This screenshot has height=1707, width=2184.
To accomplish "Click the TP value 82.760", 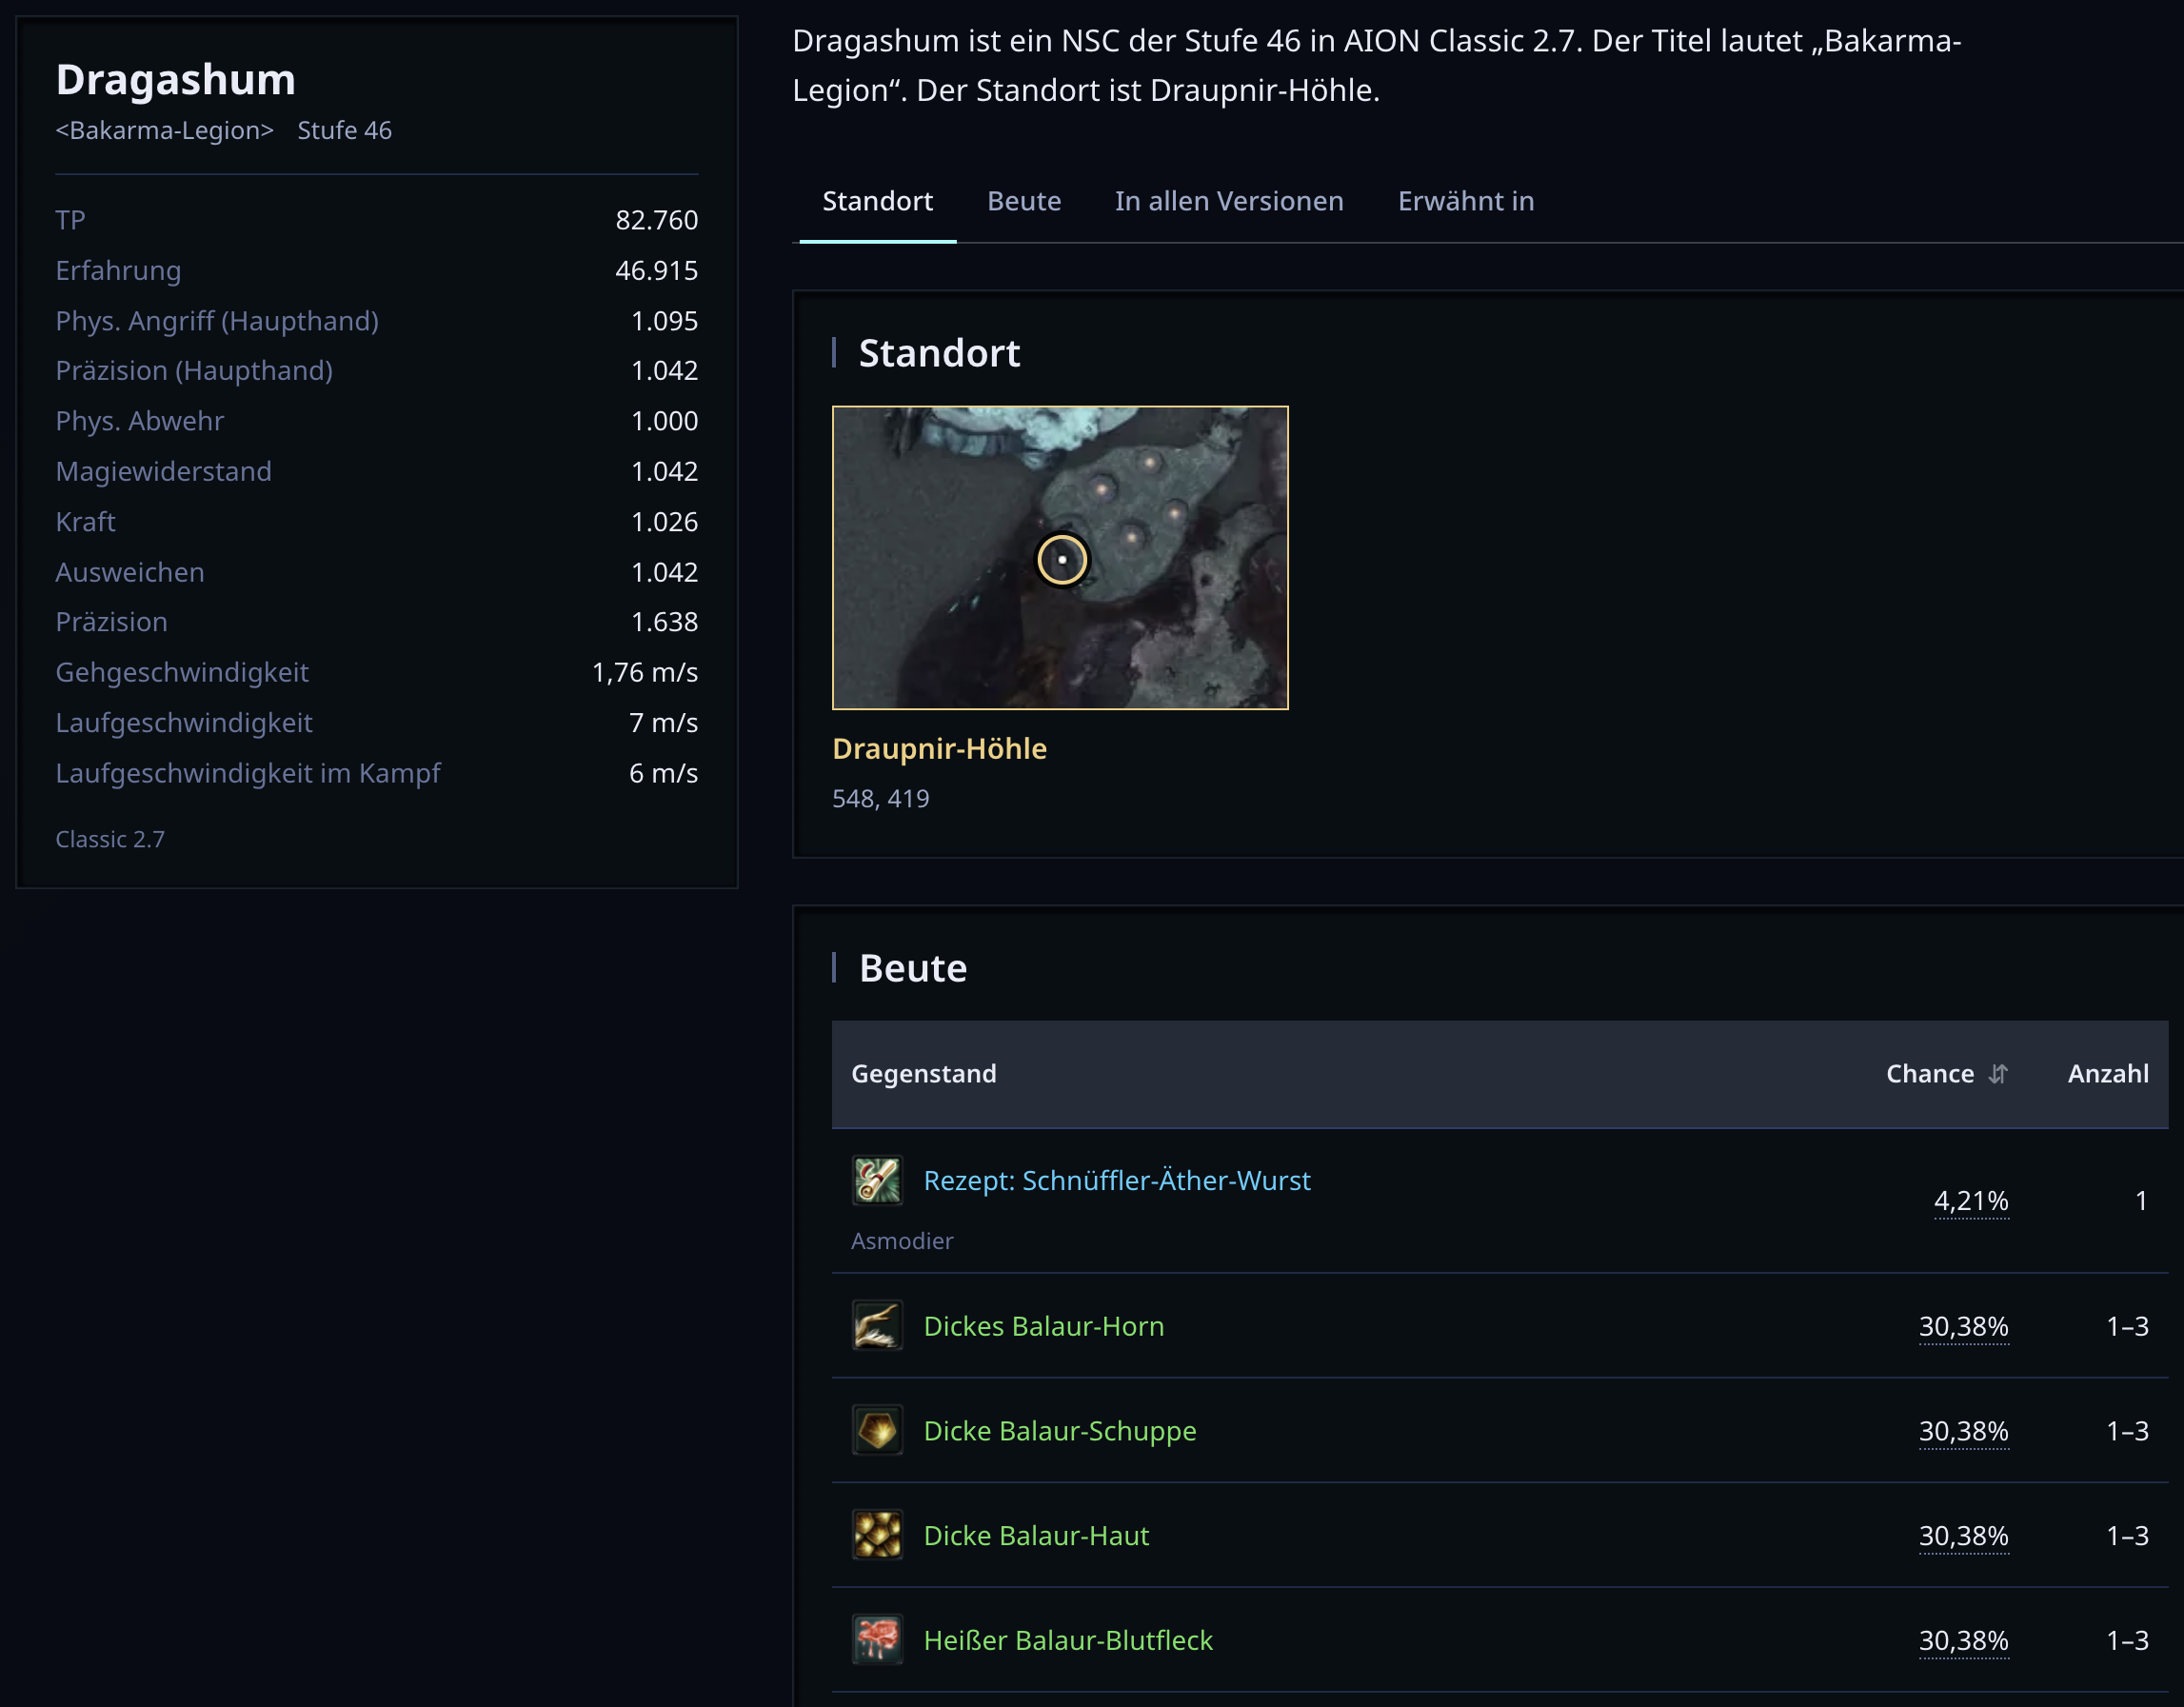I will pyautogui.click(x=656, y=220).
